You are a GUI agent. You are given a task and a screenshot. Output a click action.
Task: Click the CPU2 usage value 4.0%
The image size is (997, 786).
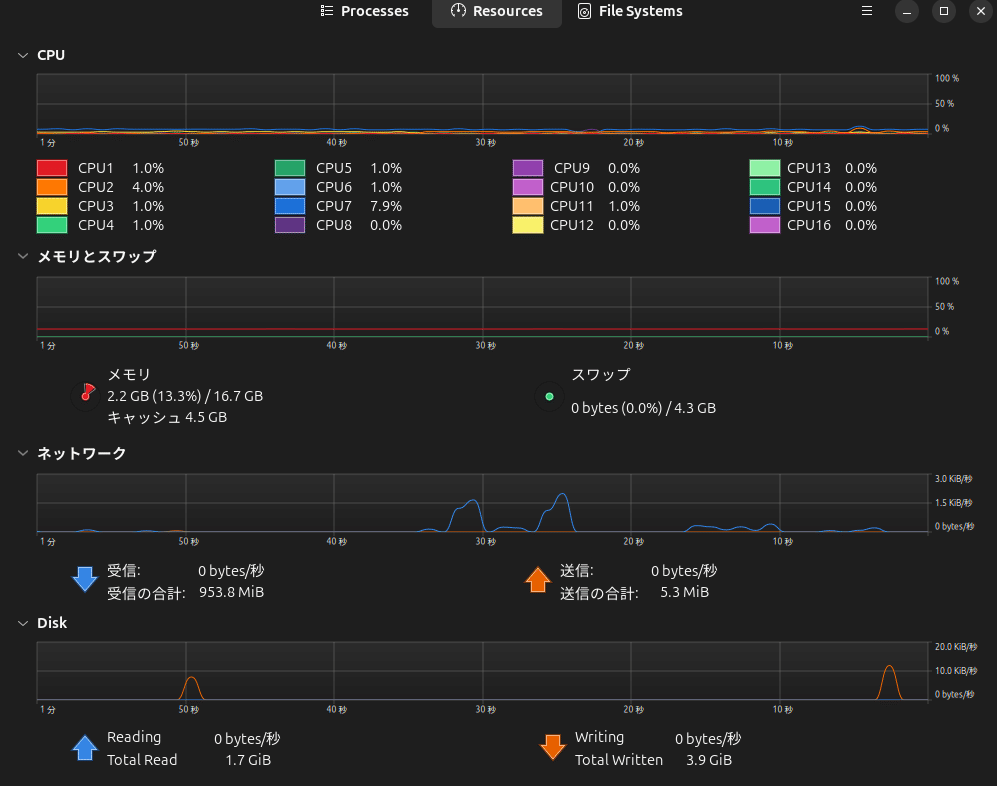(x=148, y=187)
